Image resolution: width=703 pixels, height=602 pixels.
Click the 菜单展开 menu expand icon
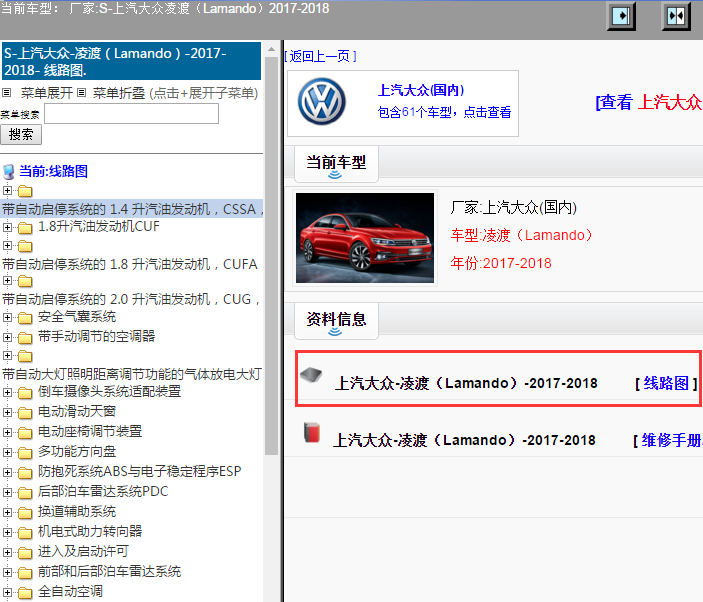[x=7, y=93]
